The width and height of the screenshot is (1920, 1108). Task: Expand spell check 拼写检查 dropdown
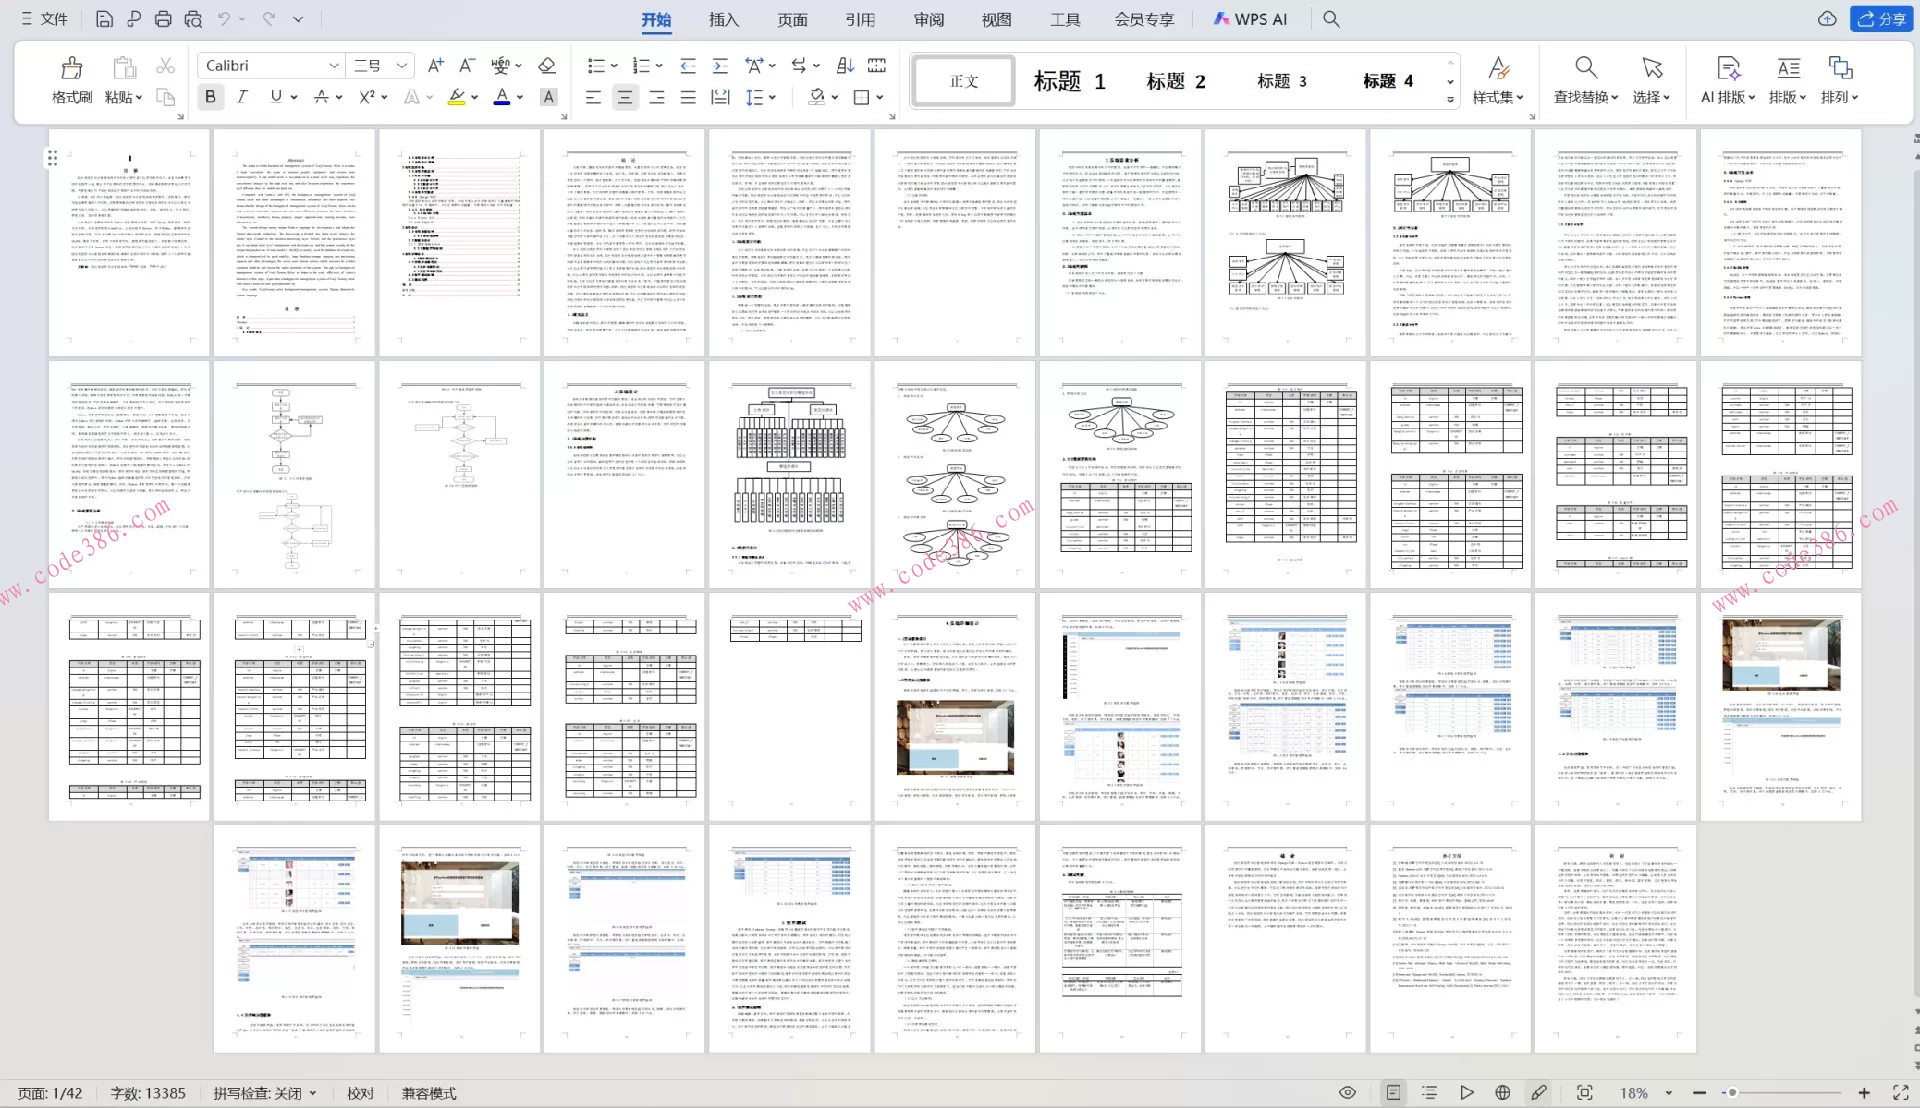click(313, 1093)
